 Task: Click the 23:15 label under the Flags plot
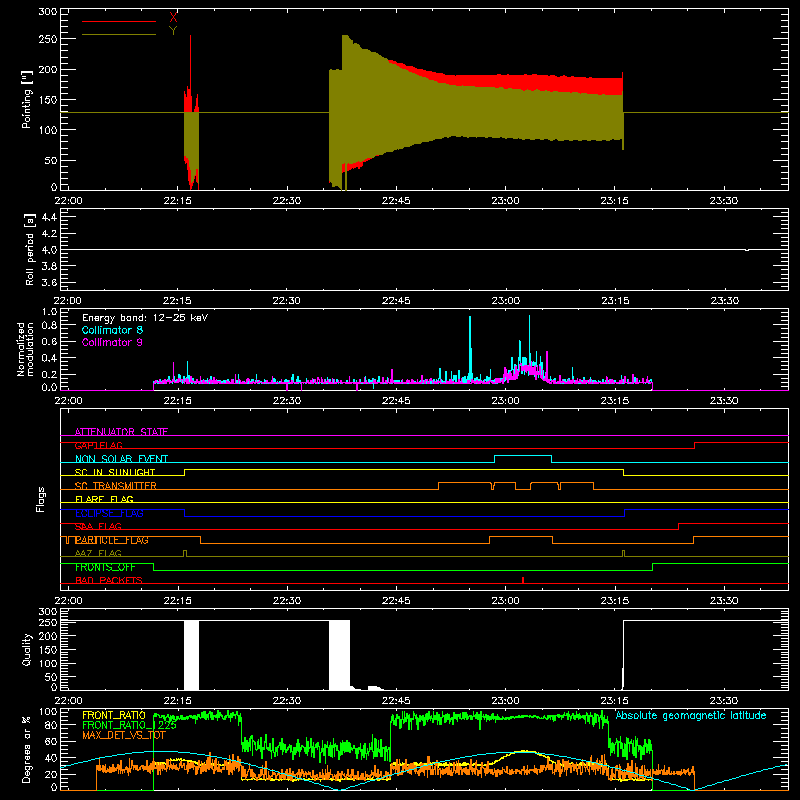(x=615, y=601)
